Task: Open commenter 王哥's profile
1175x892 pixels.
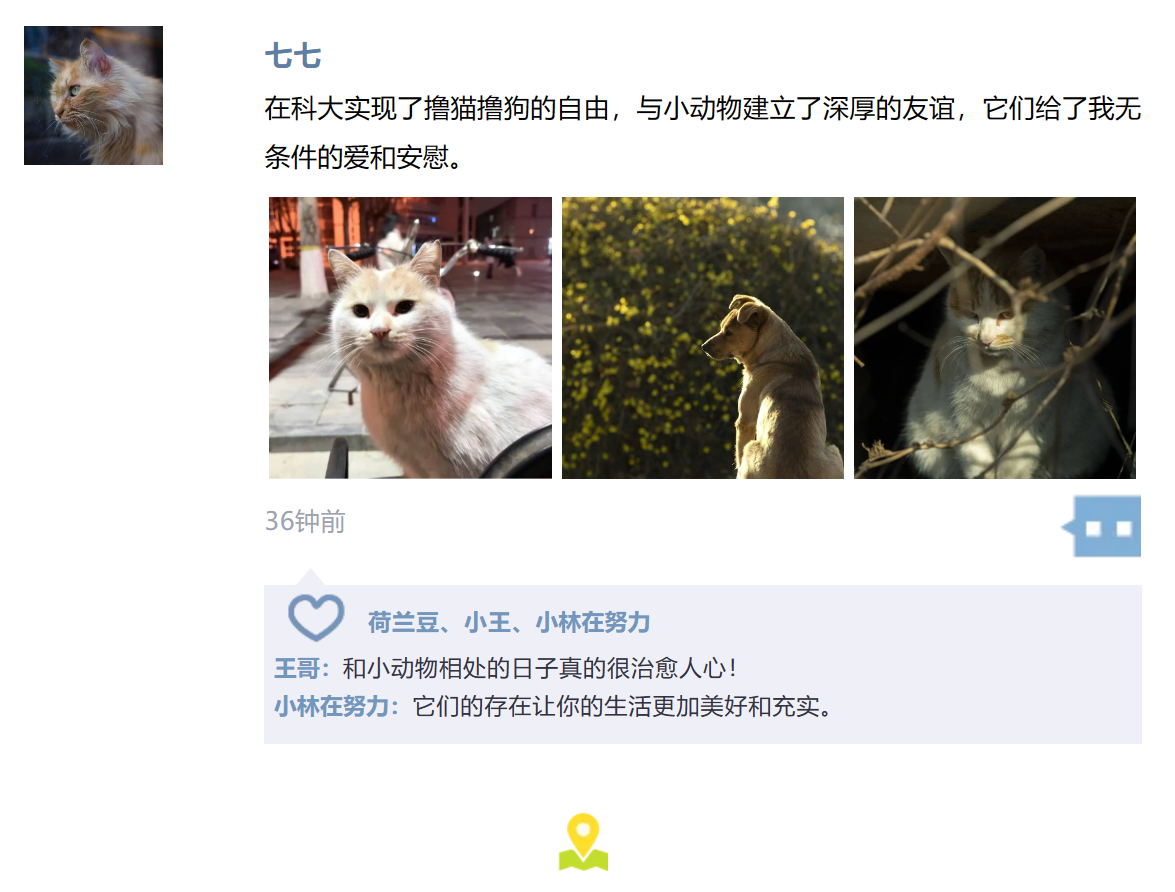Action: pyautogui.click(x=297, y=668)
